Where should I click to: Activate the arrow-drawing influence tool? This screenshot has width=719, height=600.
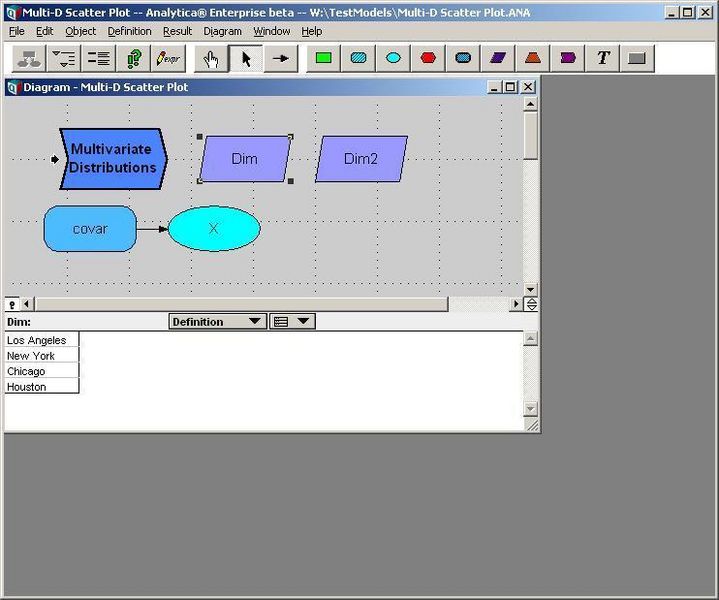click(x=281, y=59)
